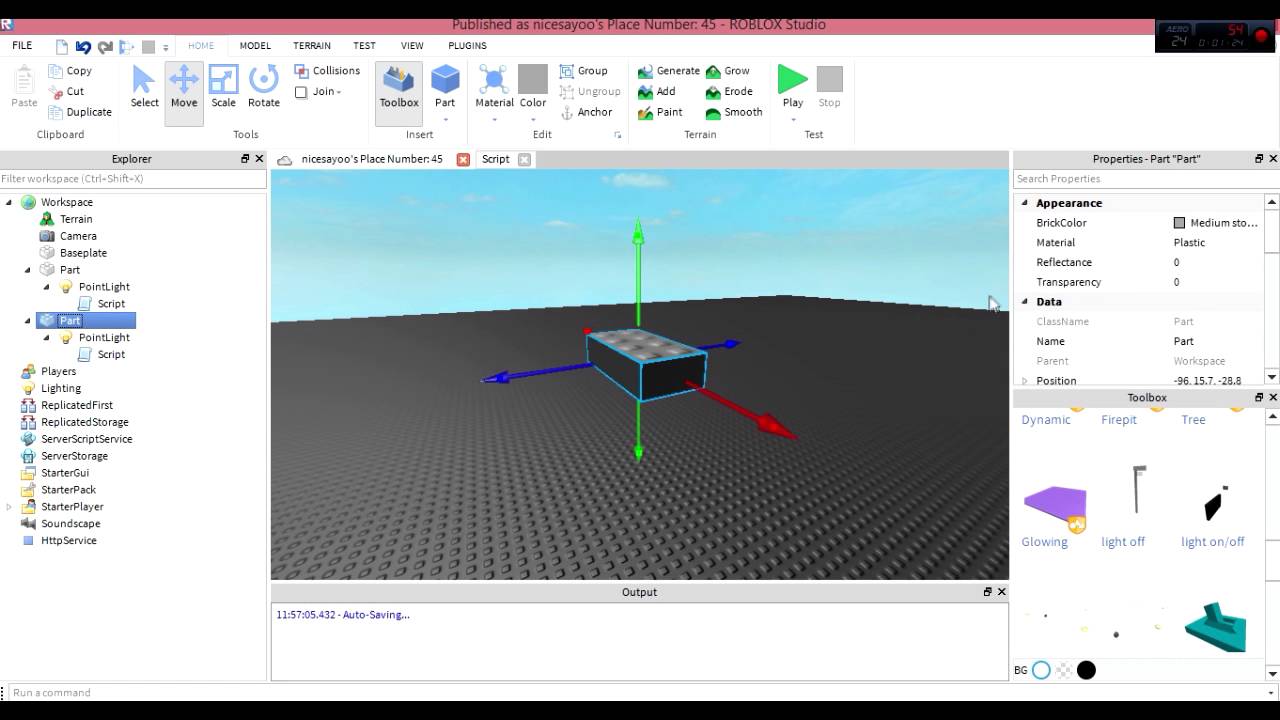Select ServerScriptService in Explorer
1280x720 pixels.
pyautogui.click(x=86, y=439)
